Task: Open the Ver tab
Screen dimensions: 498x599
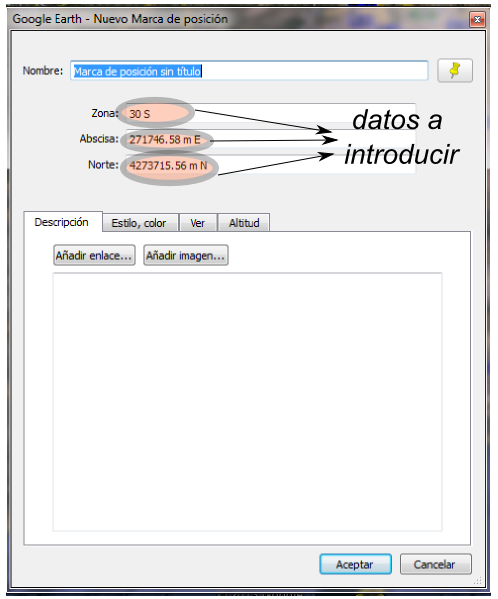Action: click(x=198, y=223)
